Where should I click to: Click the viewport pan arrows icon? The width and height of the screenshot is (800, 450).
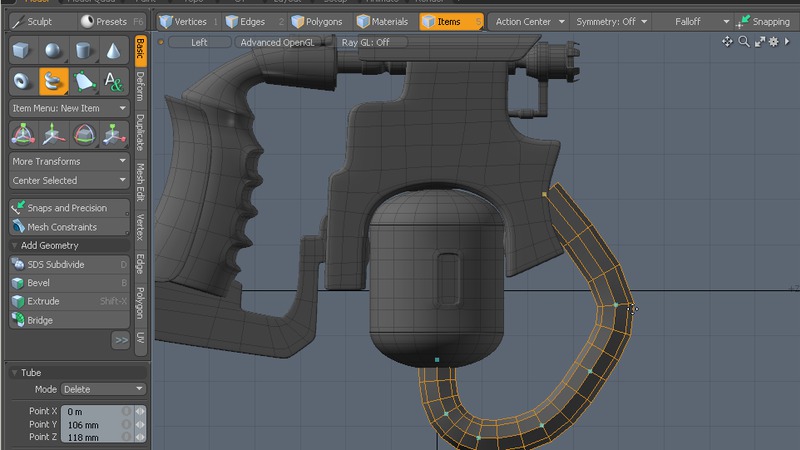point(729,42)
